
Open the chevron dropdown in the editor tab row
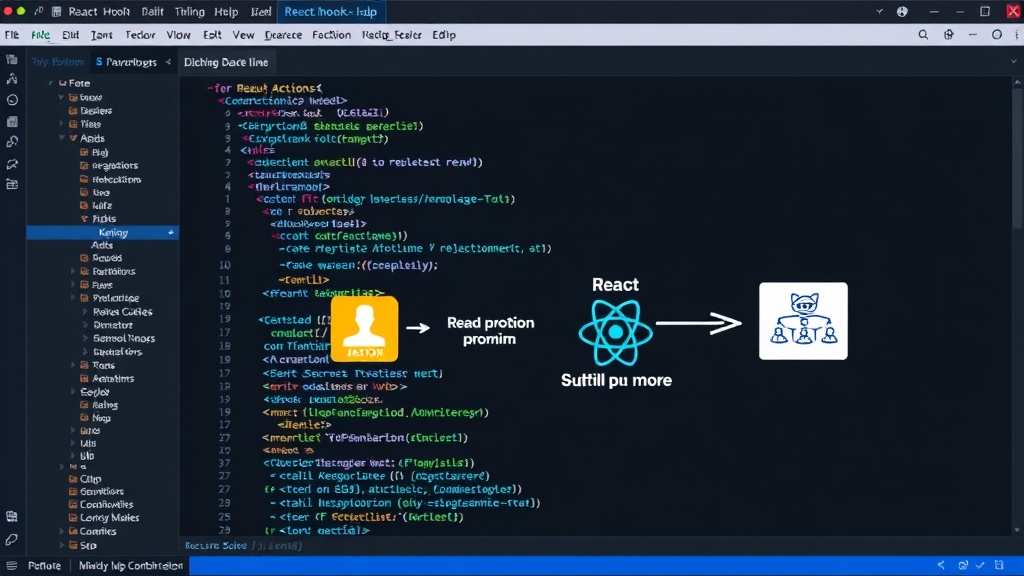tap(1014, 61)
